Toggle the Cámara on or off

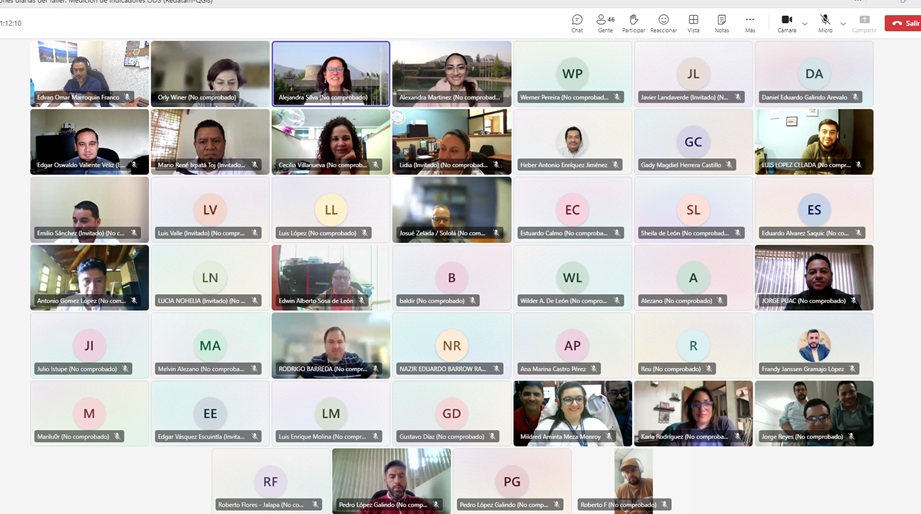click(786, 22)
